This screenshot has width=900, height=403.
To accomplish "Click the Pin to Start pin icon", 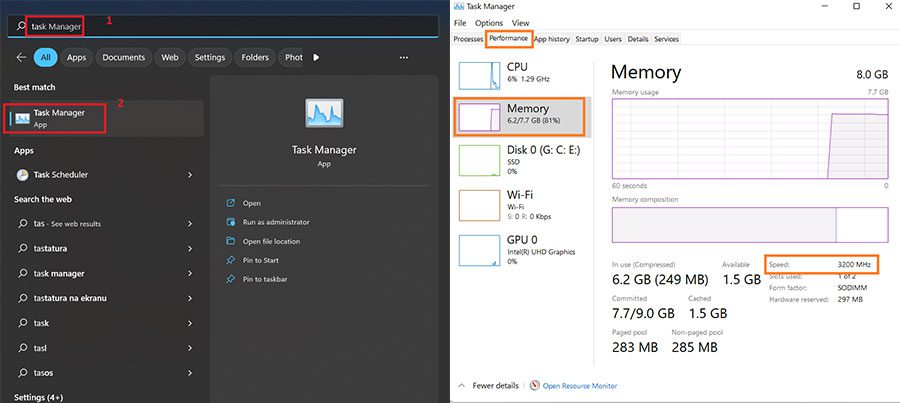I will click(231, 260).
